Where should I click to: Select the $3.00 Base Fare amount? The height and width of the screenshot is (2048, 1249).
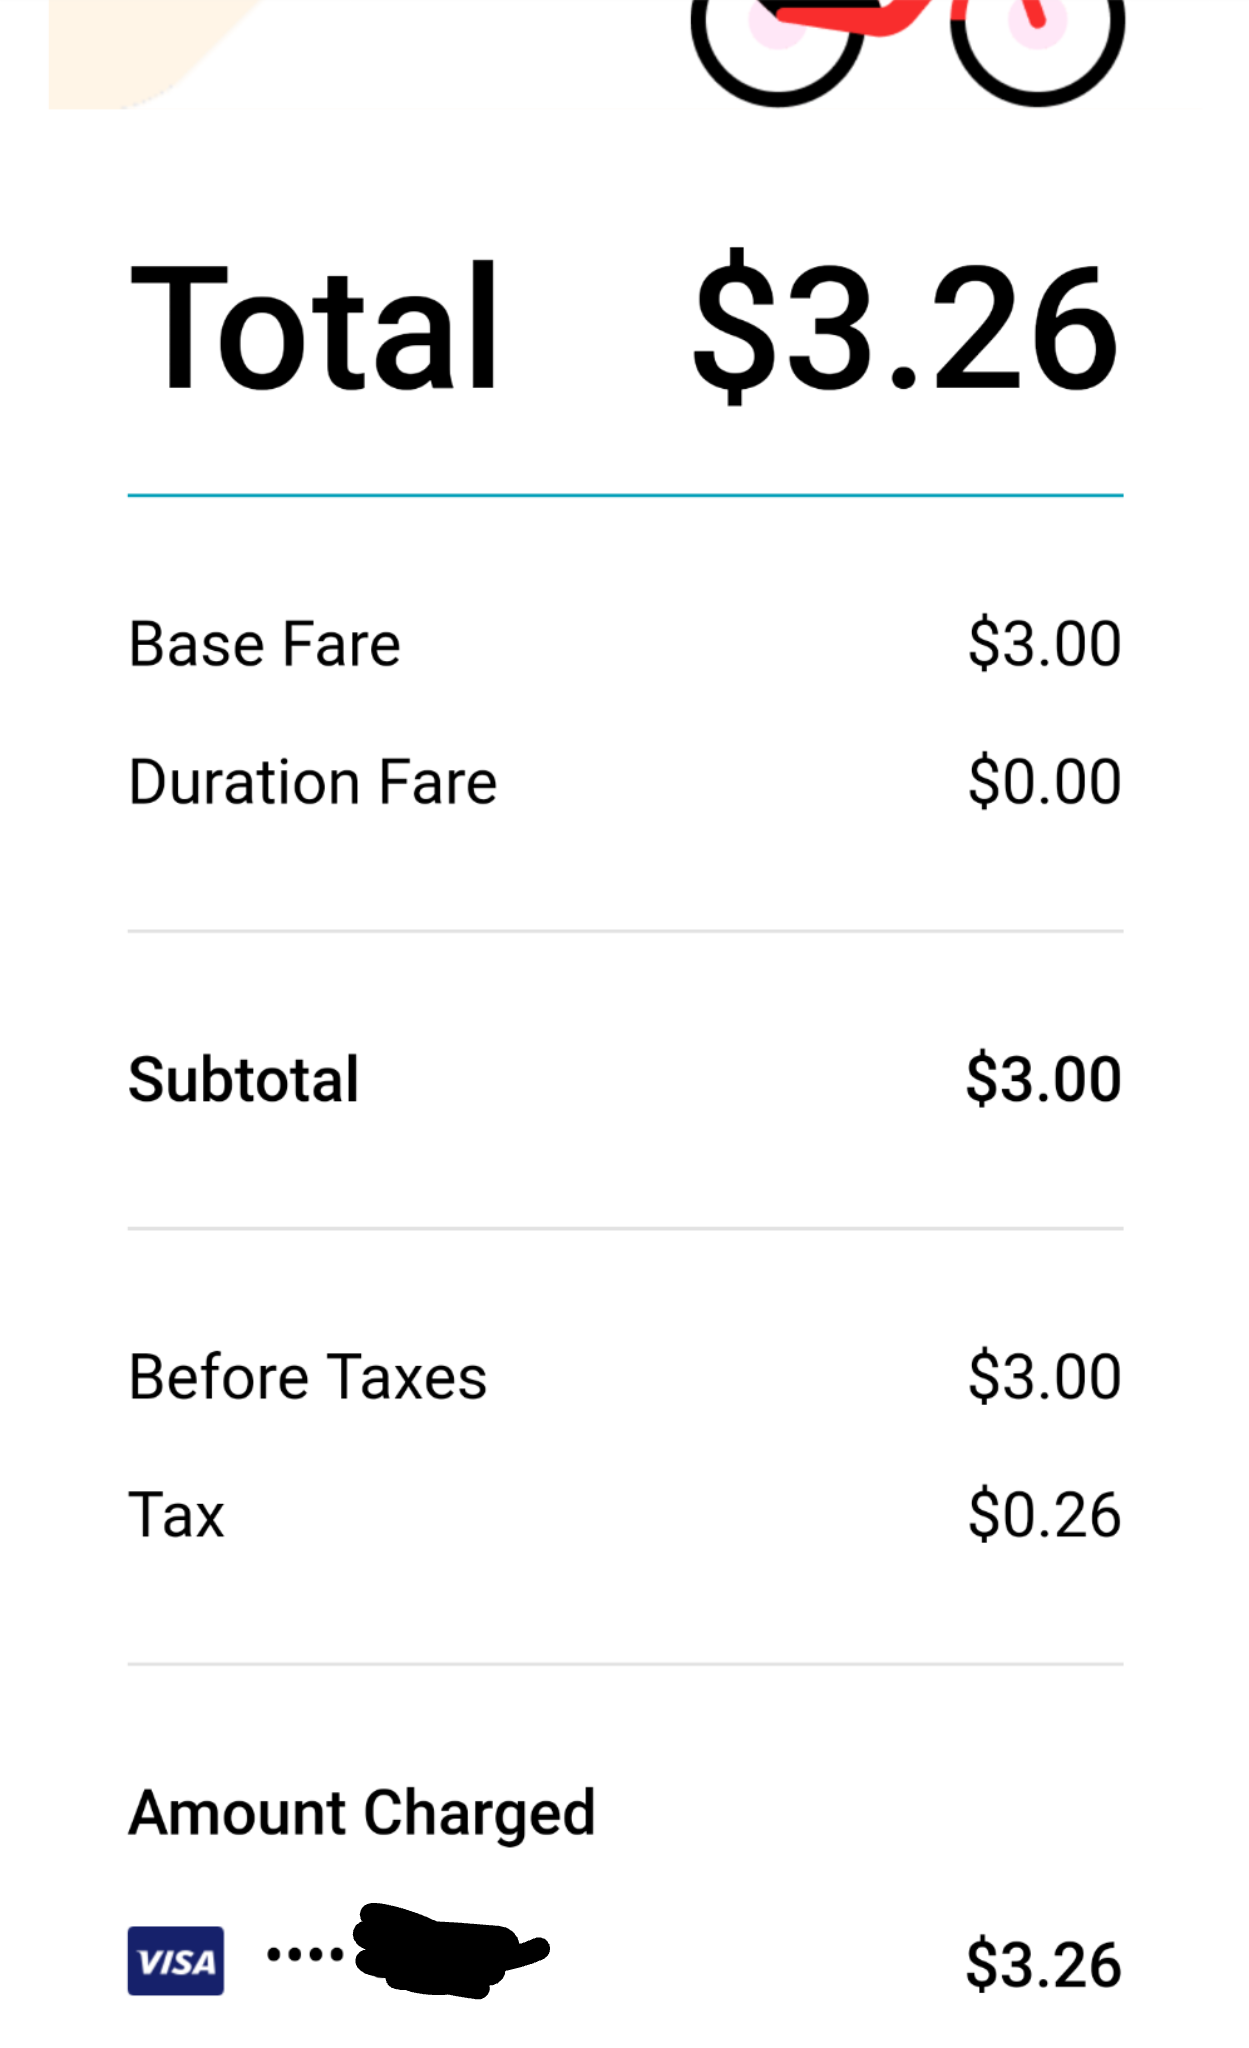pos(1044,644)
